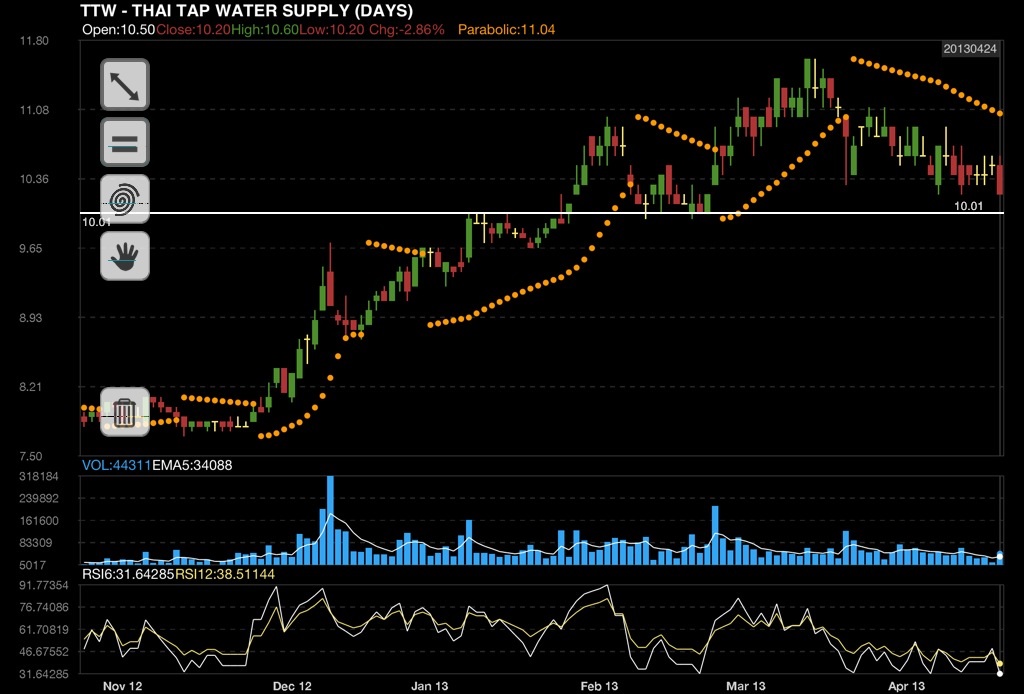Tap the trash can delete icon
Viewport: 1024px width, 694px height.
(125, 411)
